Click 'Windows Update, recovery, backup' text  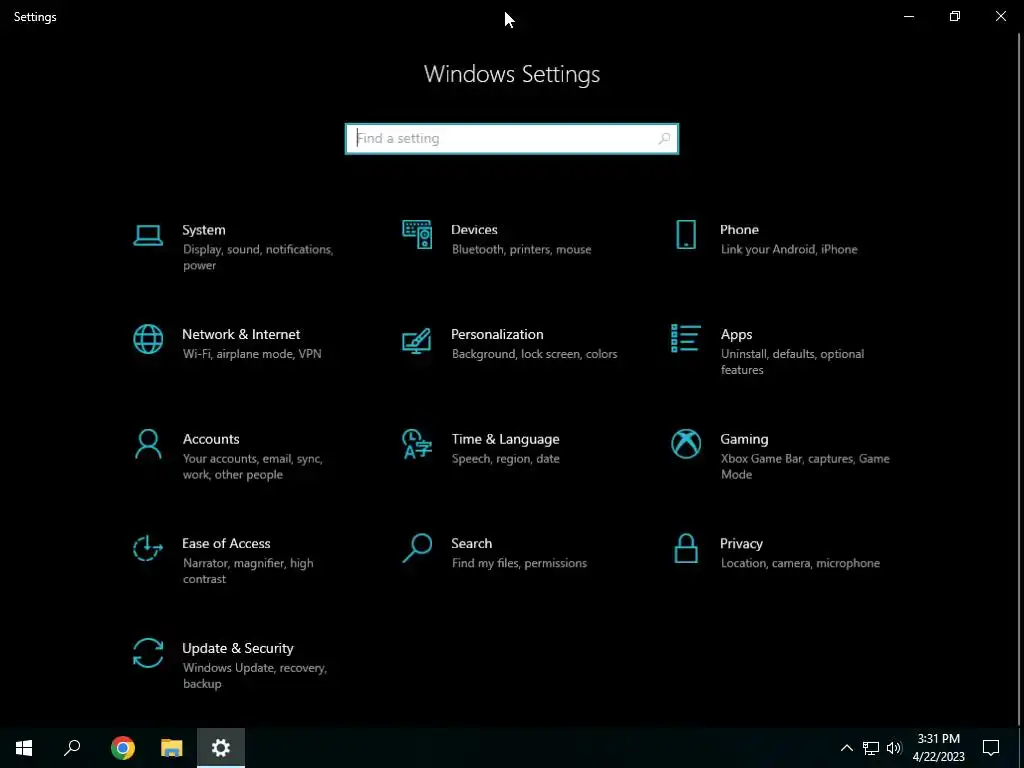[x=255, y=676]
